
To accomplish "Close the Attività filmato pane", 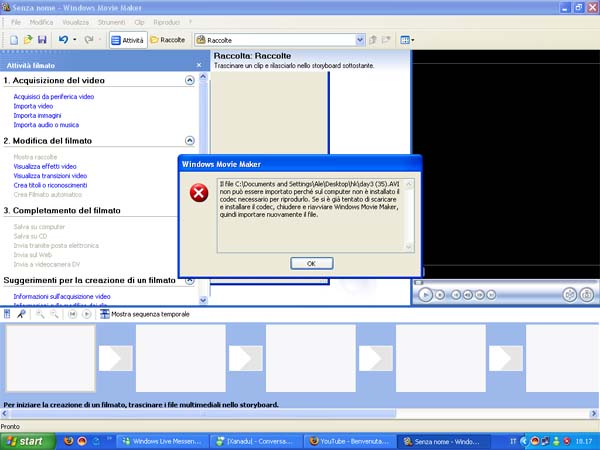I will [199, 65].
